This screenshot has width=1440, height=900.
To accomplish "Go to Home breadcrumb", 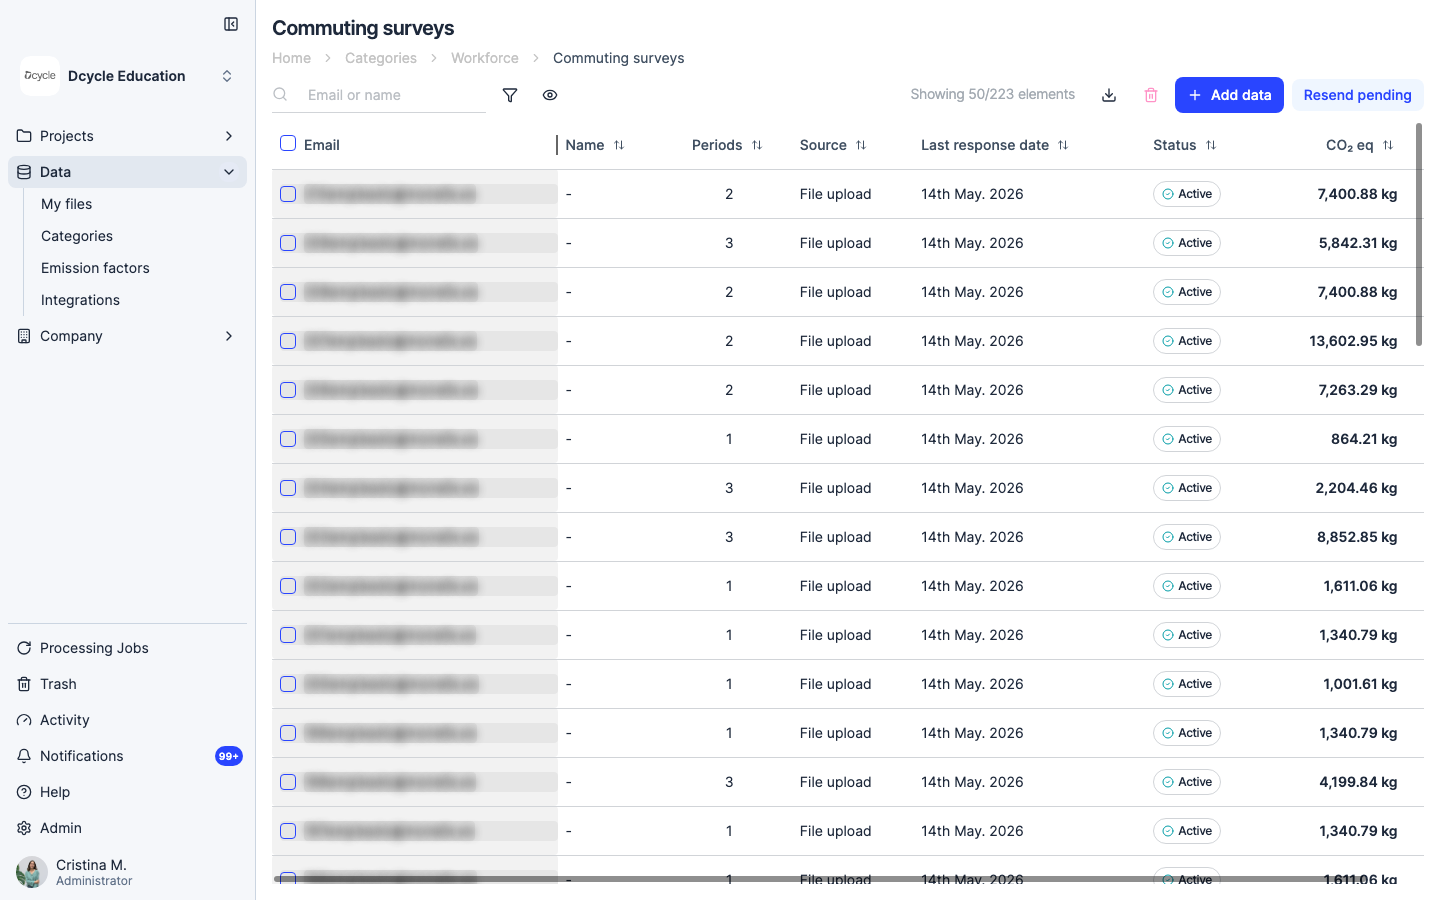I will pos(291,58).
